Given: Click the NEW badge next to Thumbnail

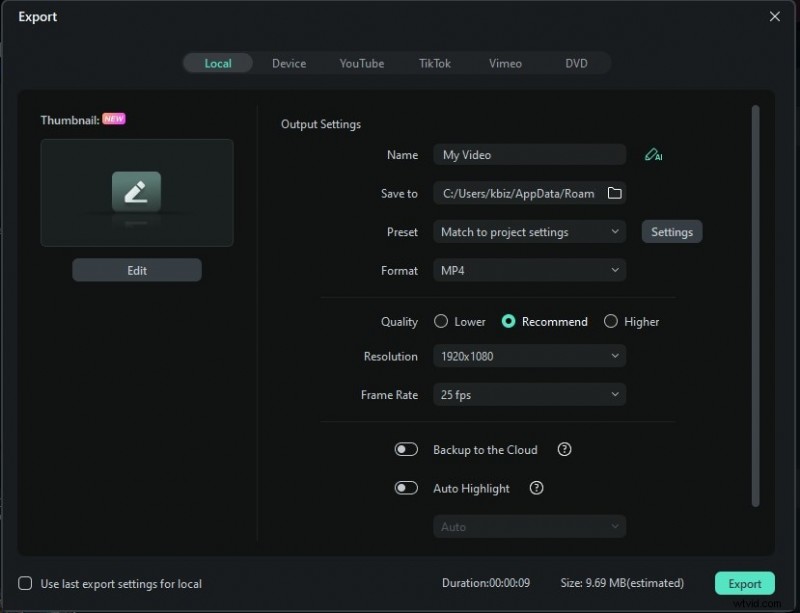Looking at the screenshot, I should (114, 119).
